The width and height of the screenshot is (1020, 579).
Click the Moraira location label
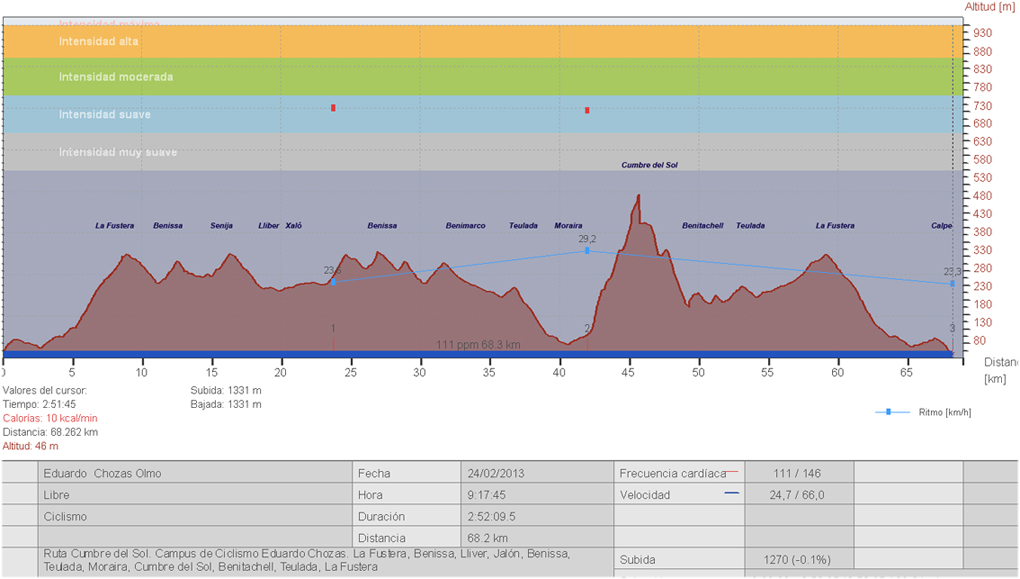568,226
